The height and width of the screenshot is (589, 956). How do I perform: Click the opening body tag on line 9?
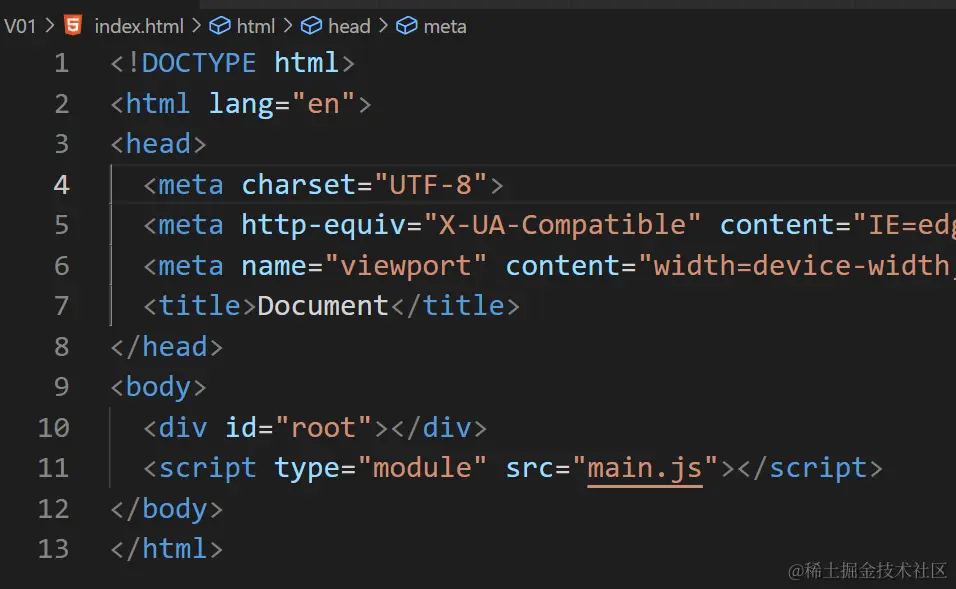tap(158, 387)
